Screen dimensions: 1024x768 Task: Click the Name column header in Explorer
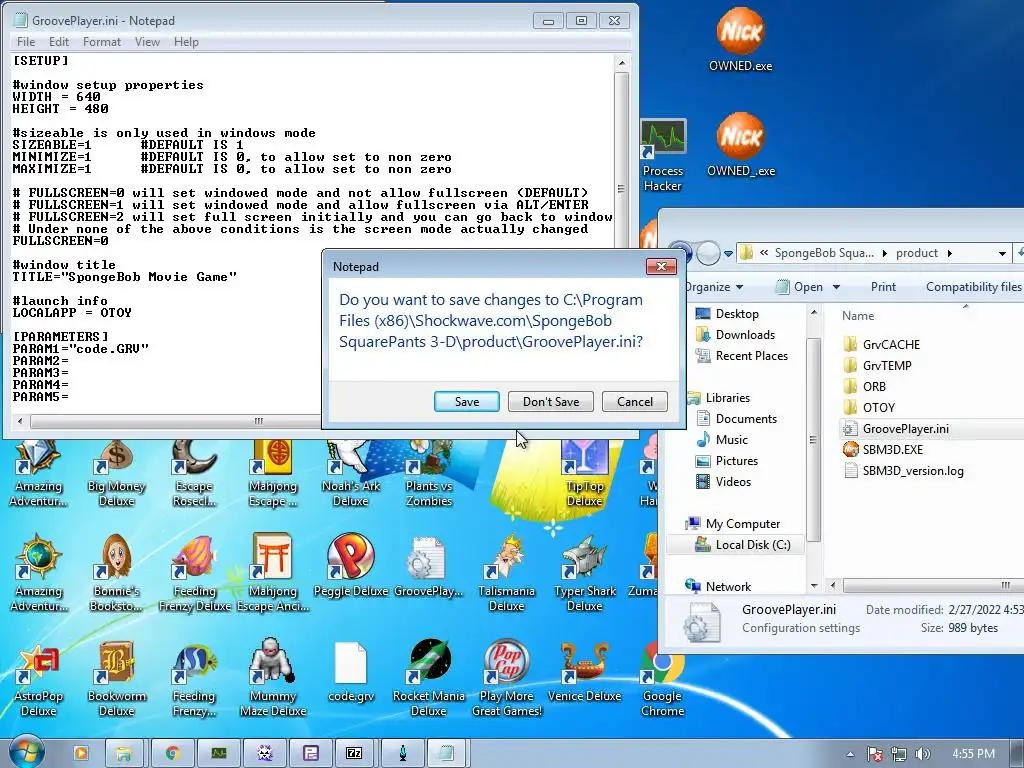(x=857, y=316)
